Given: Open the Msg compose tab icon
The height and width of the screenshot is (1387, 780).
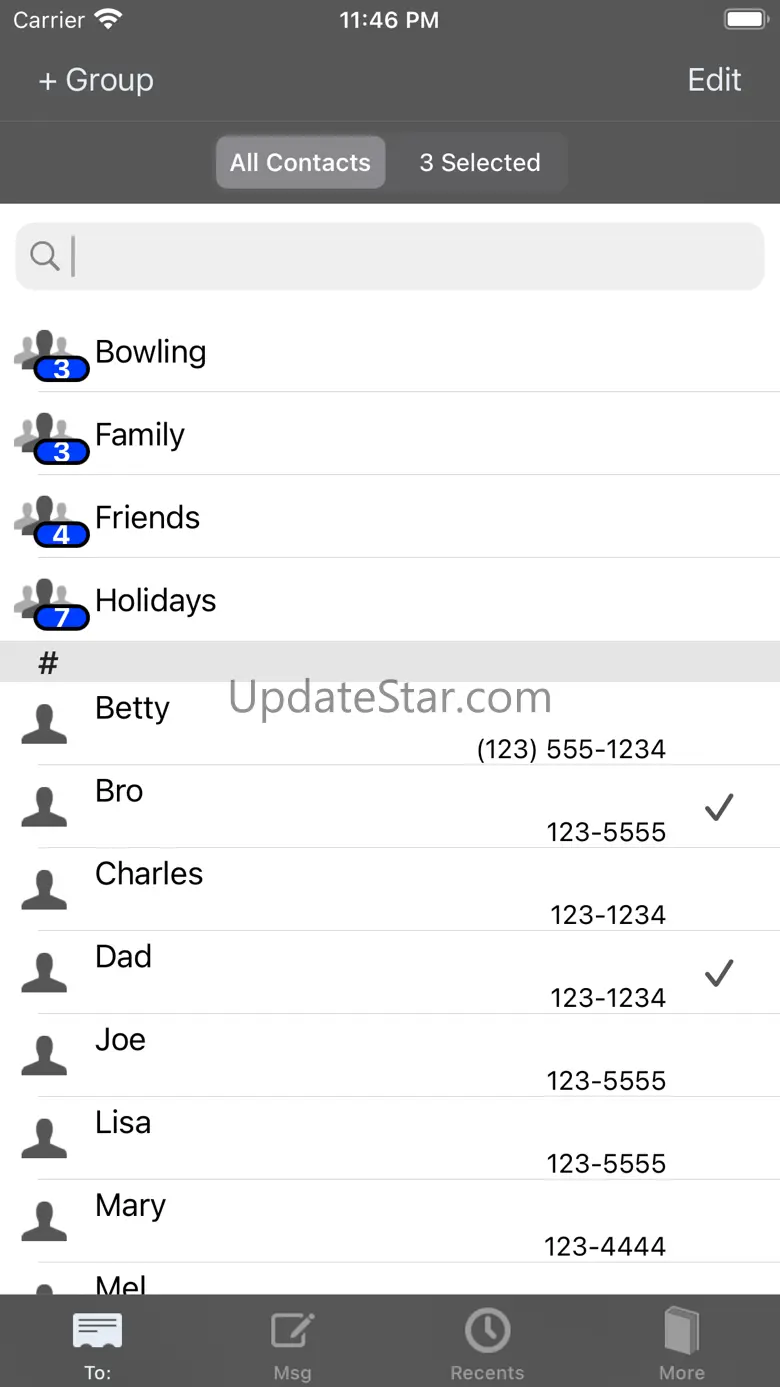Looking at the screenshot, I should tap(292, 1332).
